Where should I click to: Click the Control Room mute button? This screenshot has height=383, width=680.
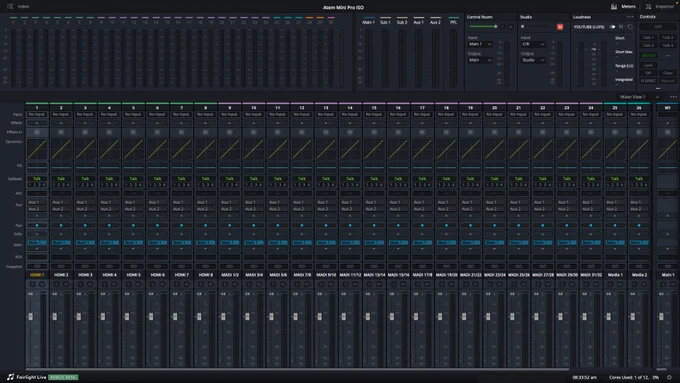click(511, 27)
